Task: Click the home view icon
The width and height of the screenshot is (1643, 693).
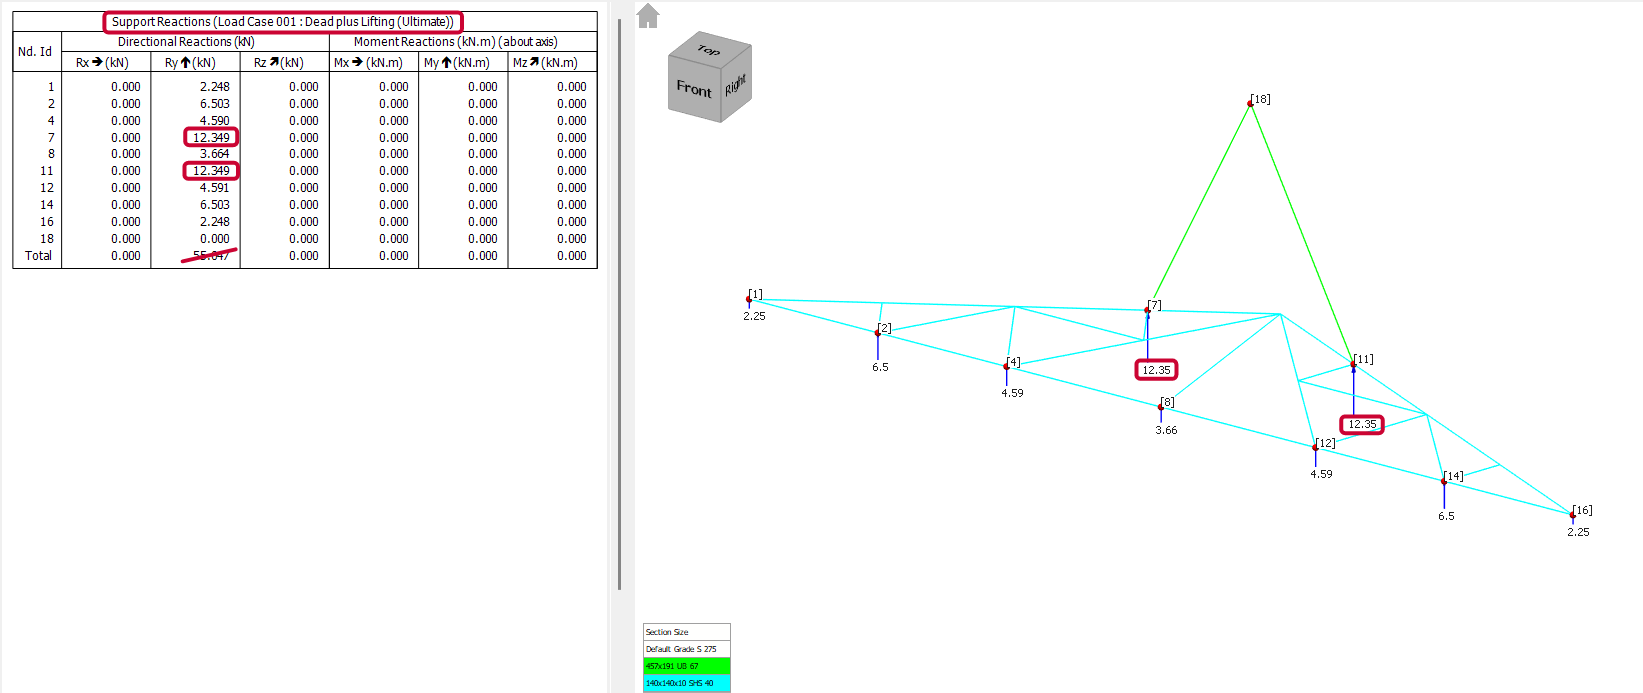Action: 648,16
